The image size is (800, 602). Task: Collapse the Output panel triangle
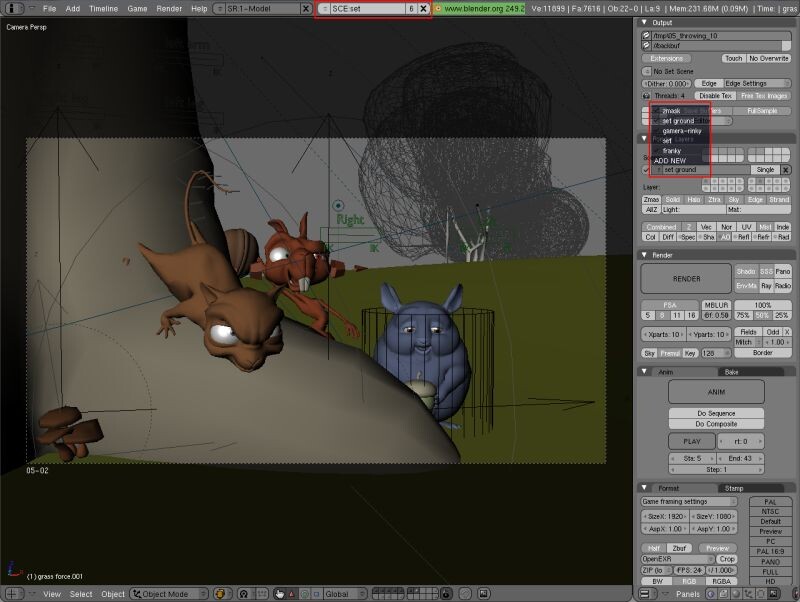point(644,22)
